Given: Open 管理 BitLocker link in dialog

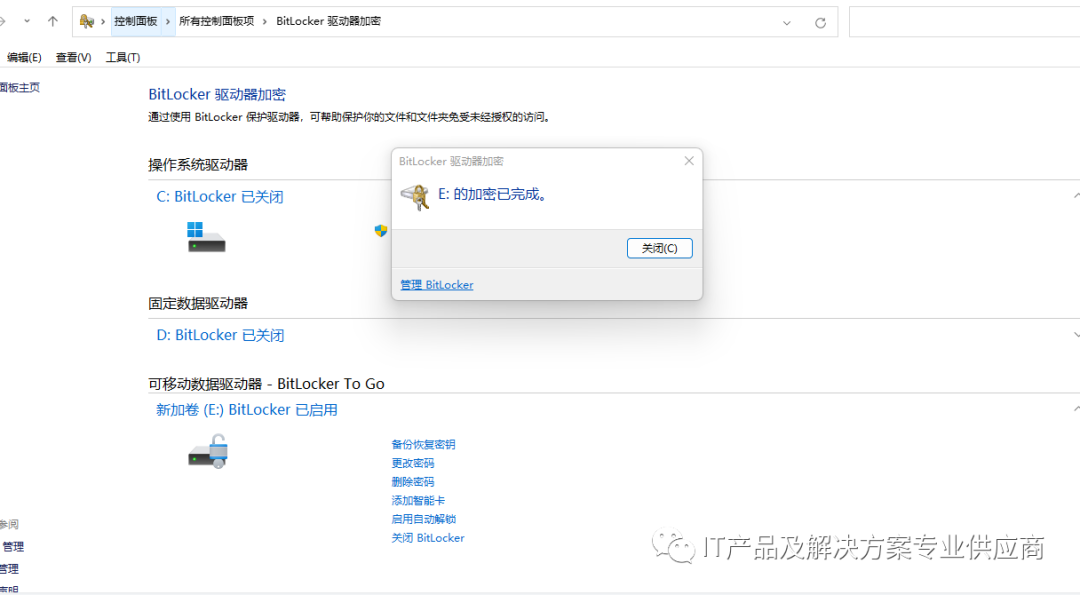Looking at the screenshot, I should pyautogui.click(x=437, y=284).
